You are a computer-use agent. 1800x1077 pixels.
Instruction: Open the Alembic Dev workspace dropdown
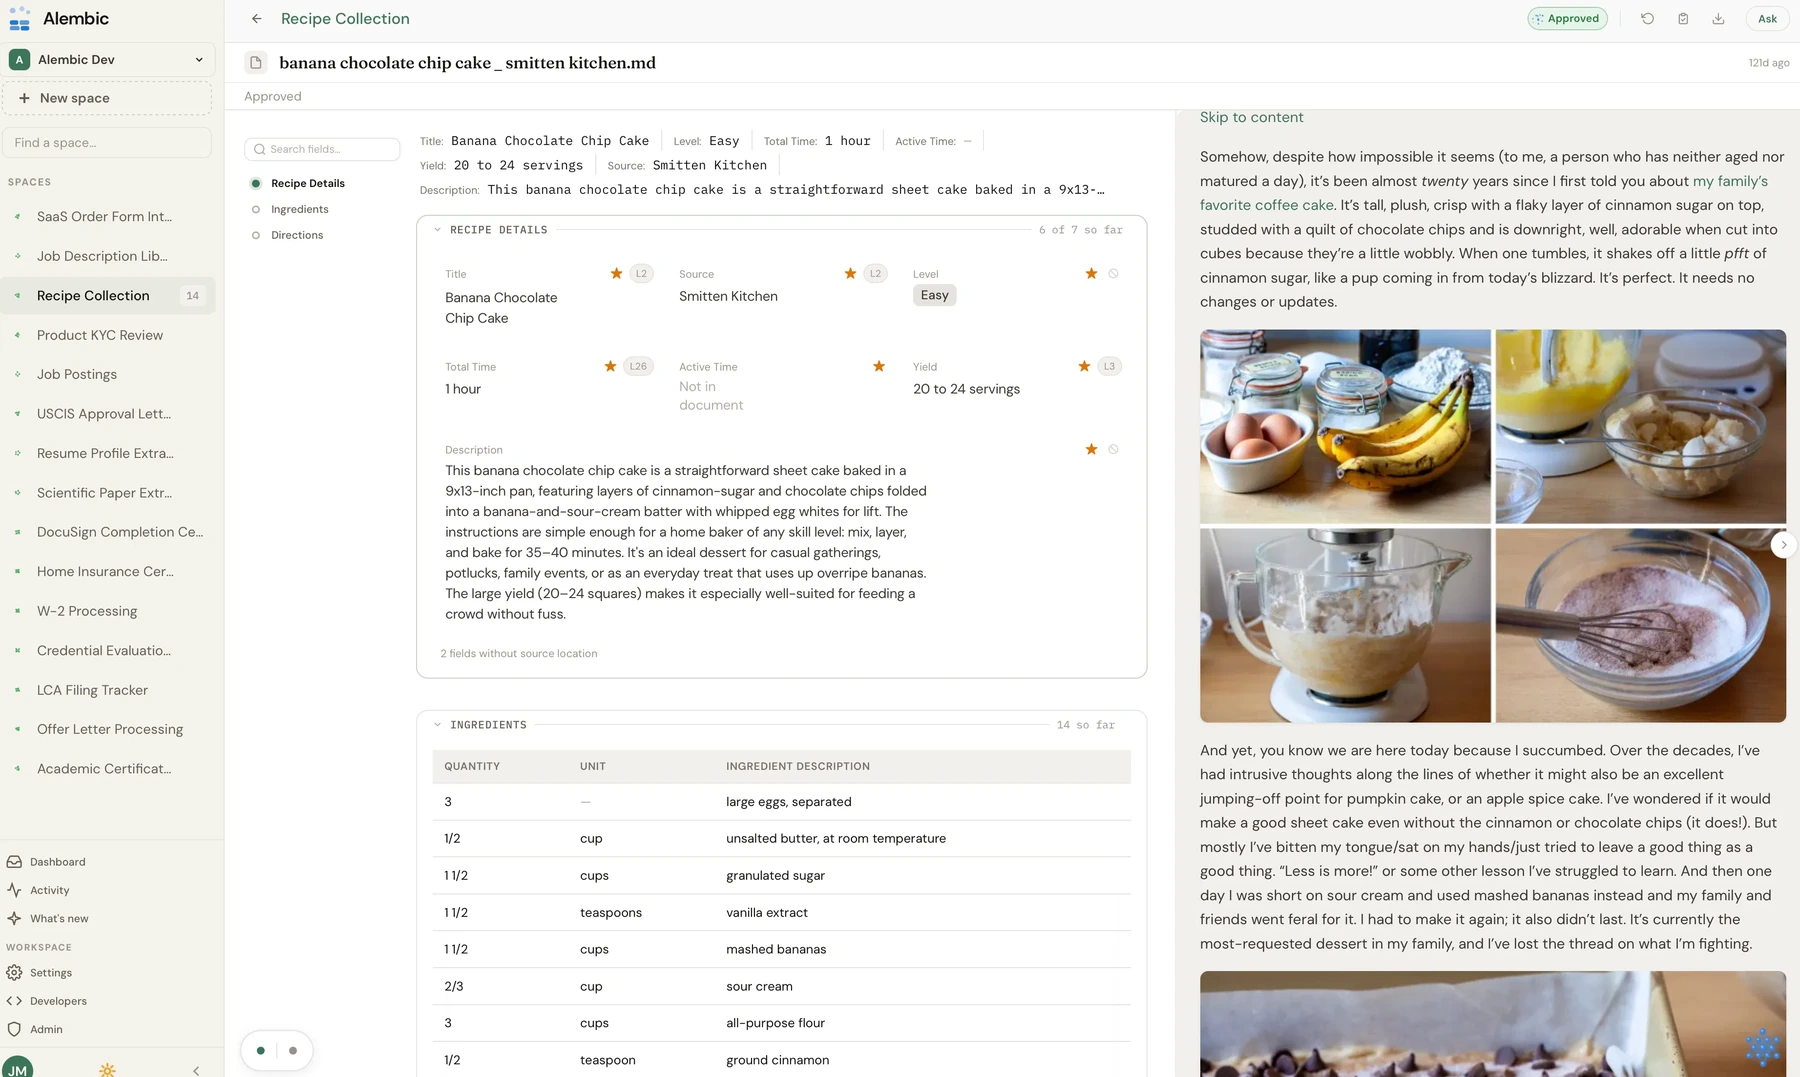click(110, 60)
